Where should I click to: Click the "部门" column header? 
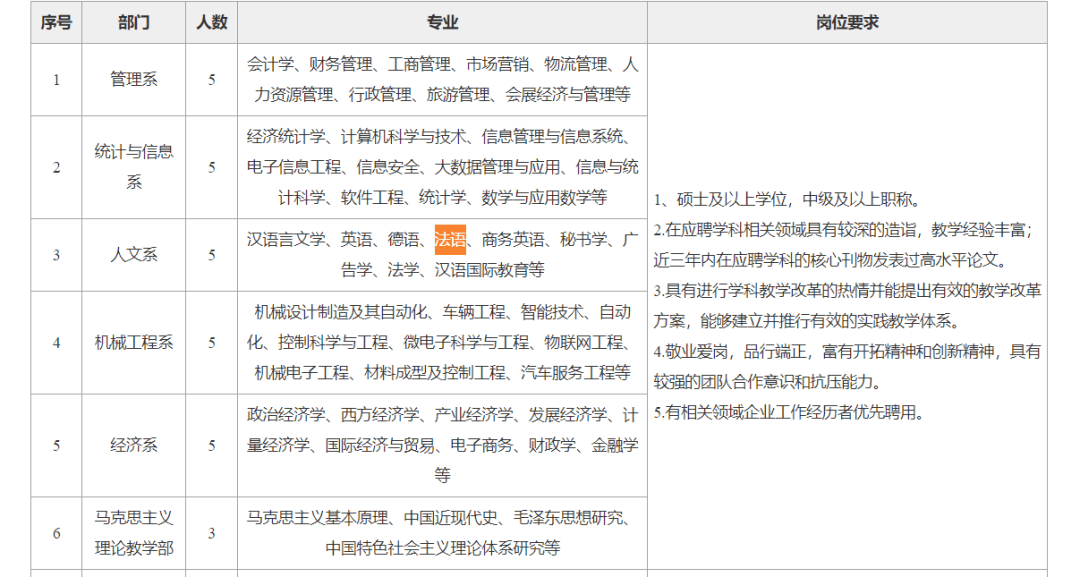pyautogui.click(x=134, y=23)
